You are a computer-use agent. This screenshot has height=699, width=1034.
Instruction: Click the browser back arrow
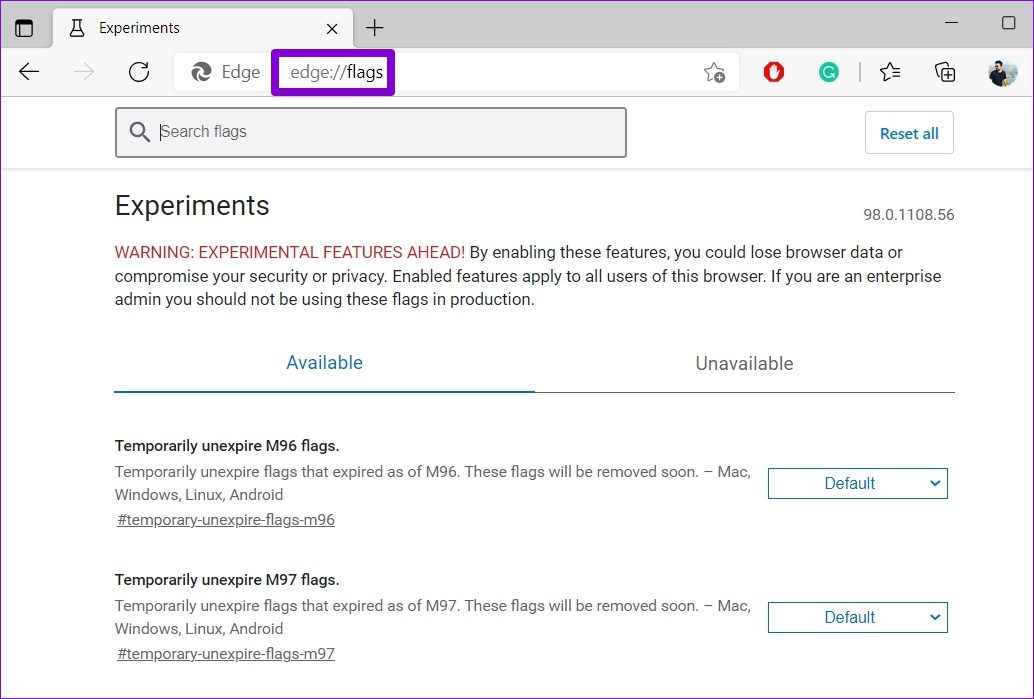pyautogui.click(x=29, y=72)
